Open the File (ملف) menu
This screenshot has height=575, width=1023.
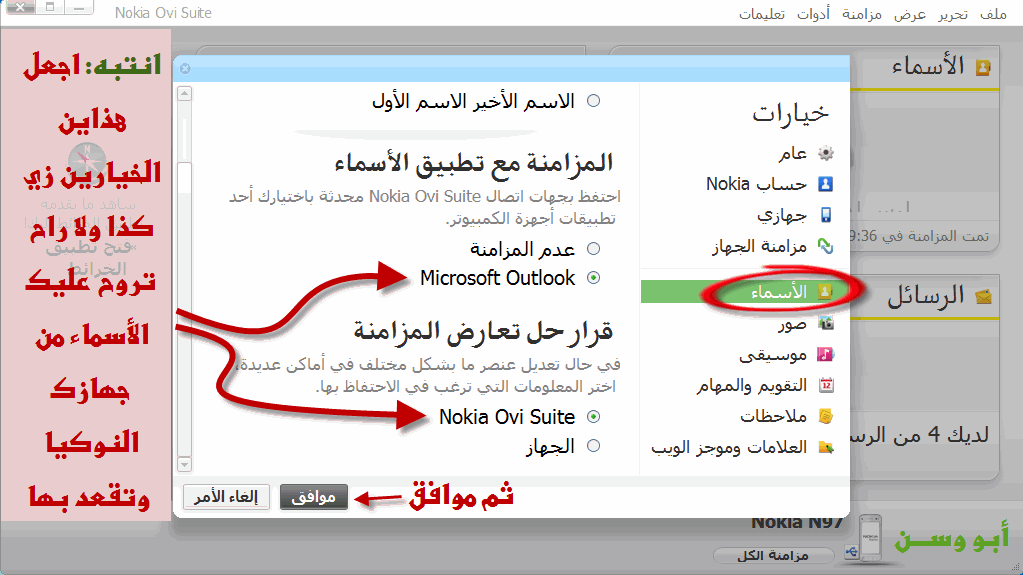993,14
